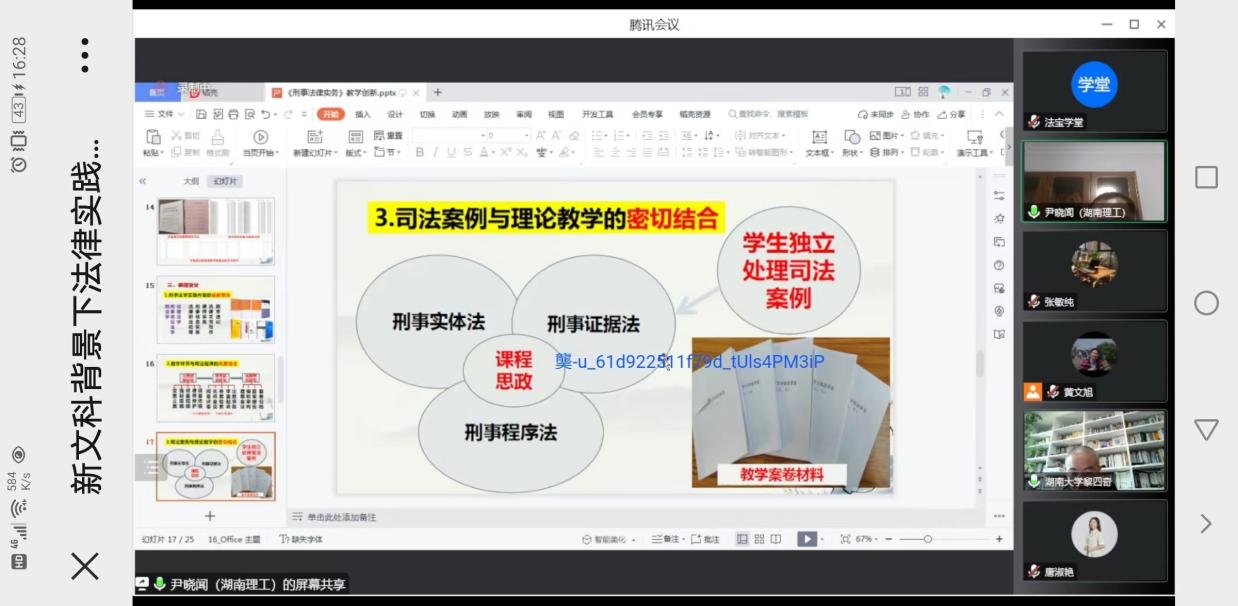Select slide 16 thumbnail

tap(215, 388)
